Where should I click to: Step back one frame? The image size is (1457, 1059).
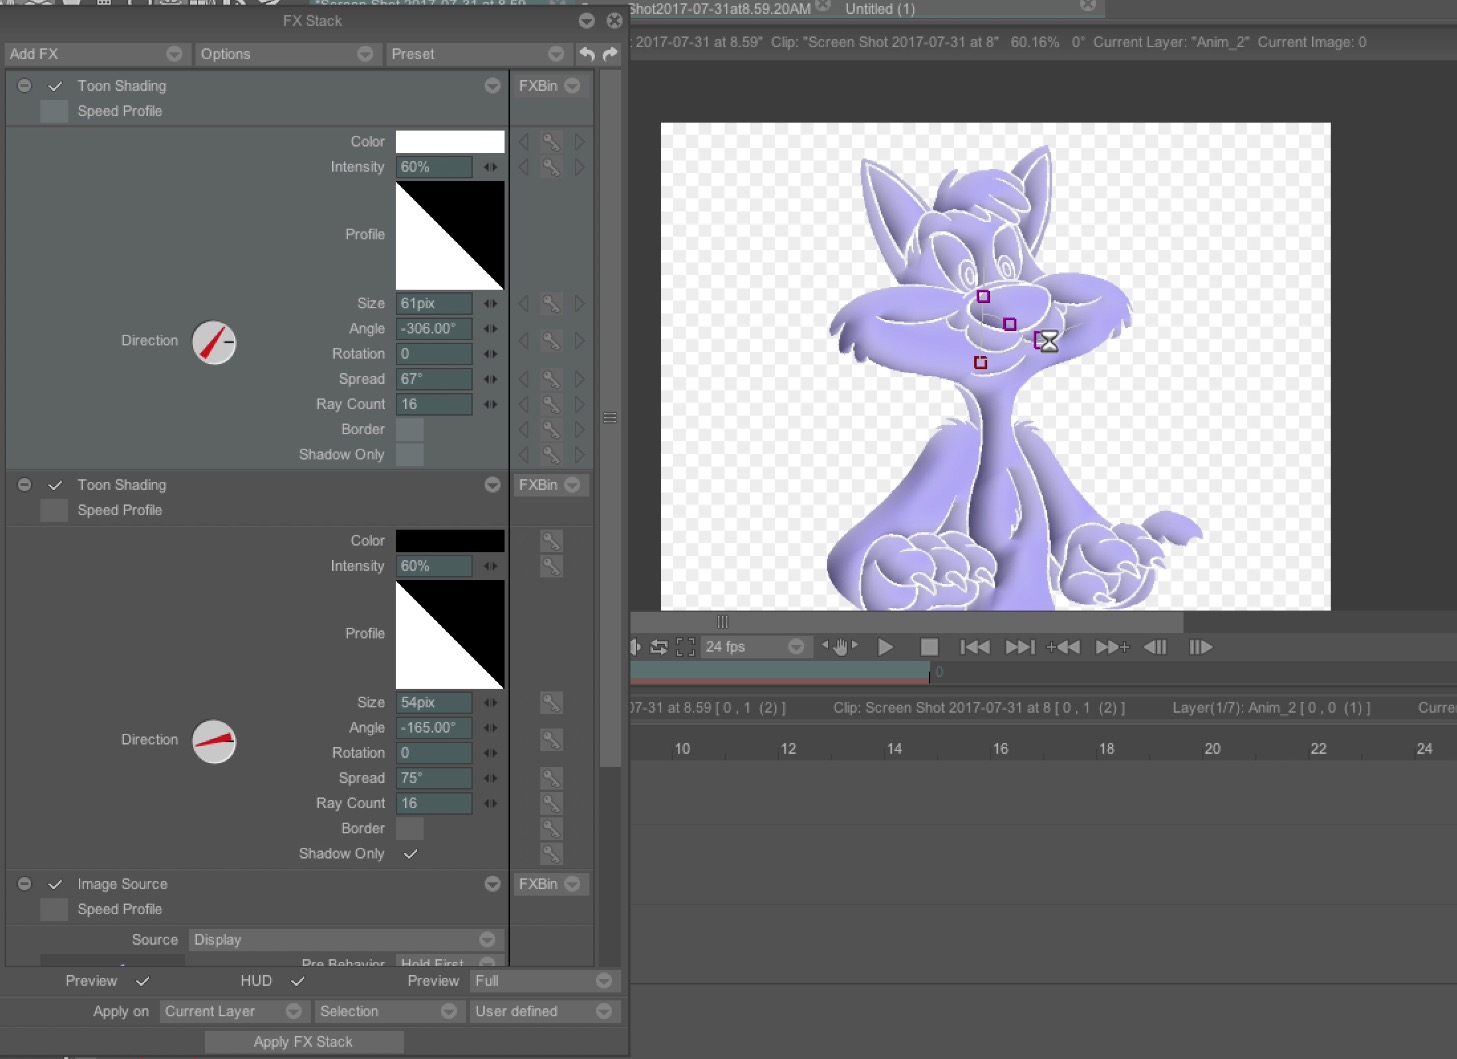pos(1156,647)
